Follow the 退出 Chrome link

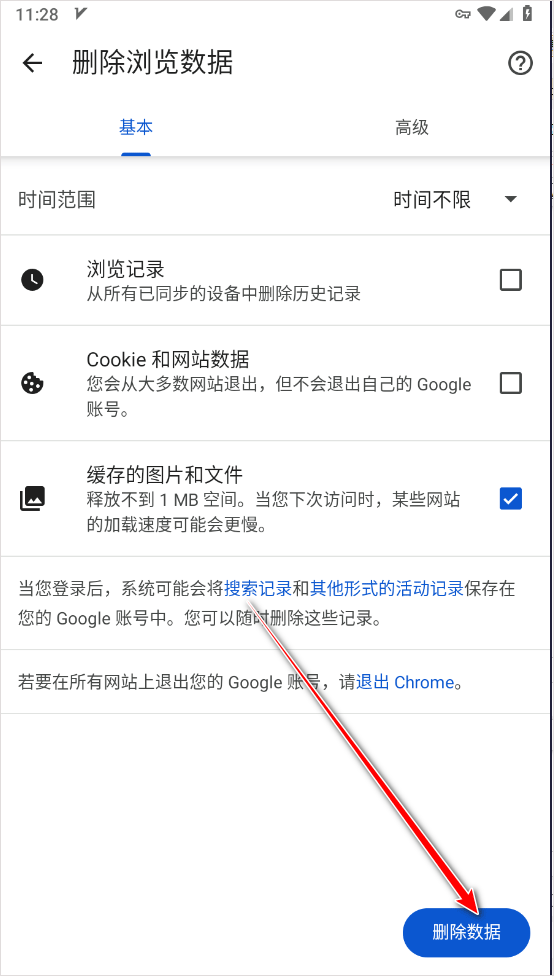(405, 682)
